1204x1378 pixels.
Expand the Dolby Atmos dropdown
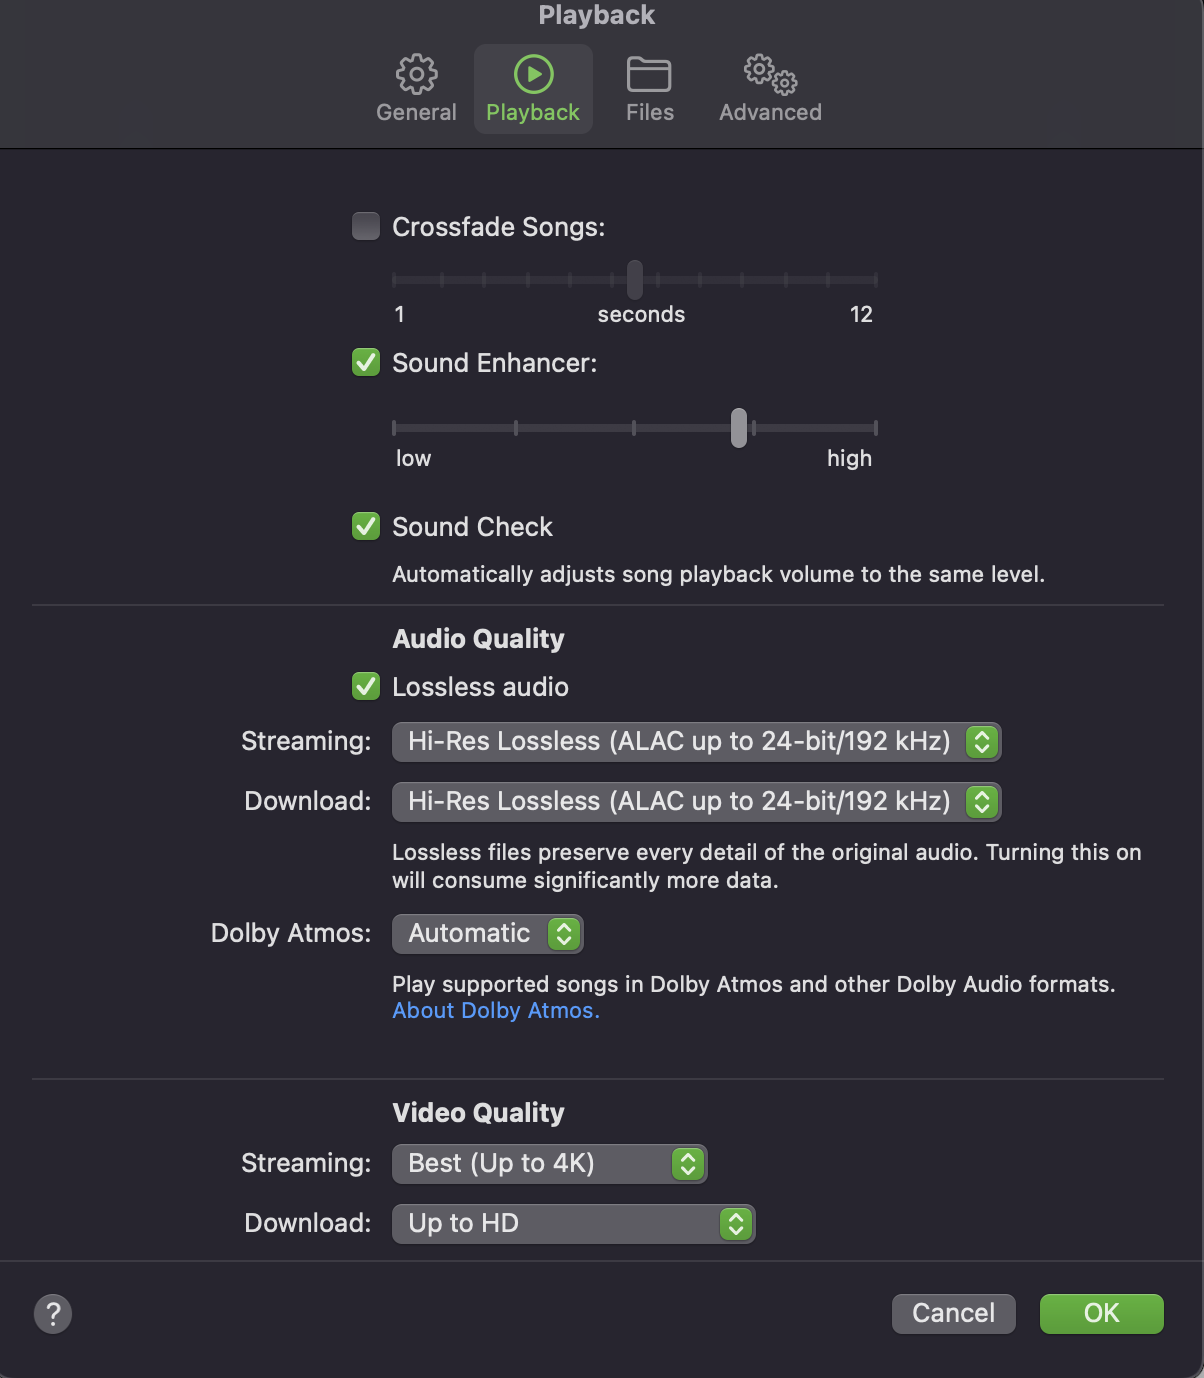487,933
